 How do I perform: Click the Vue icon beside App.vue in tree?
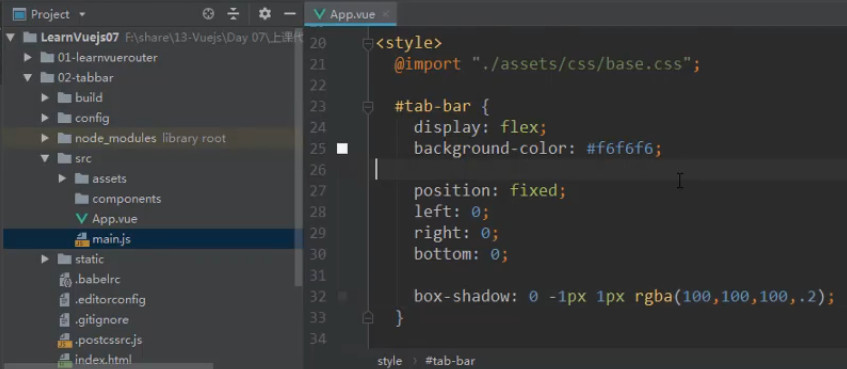82,219
